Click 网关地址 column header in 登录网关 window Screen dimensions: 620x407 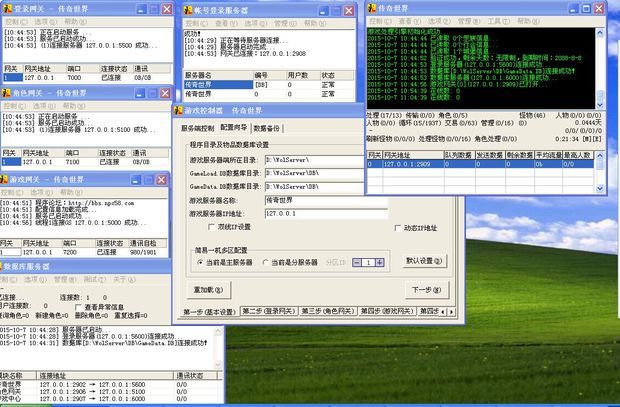[x=43, y=69]
